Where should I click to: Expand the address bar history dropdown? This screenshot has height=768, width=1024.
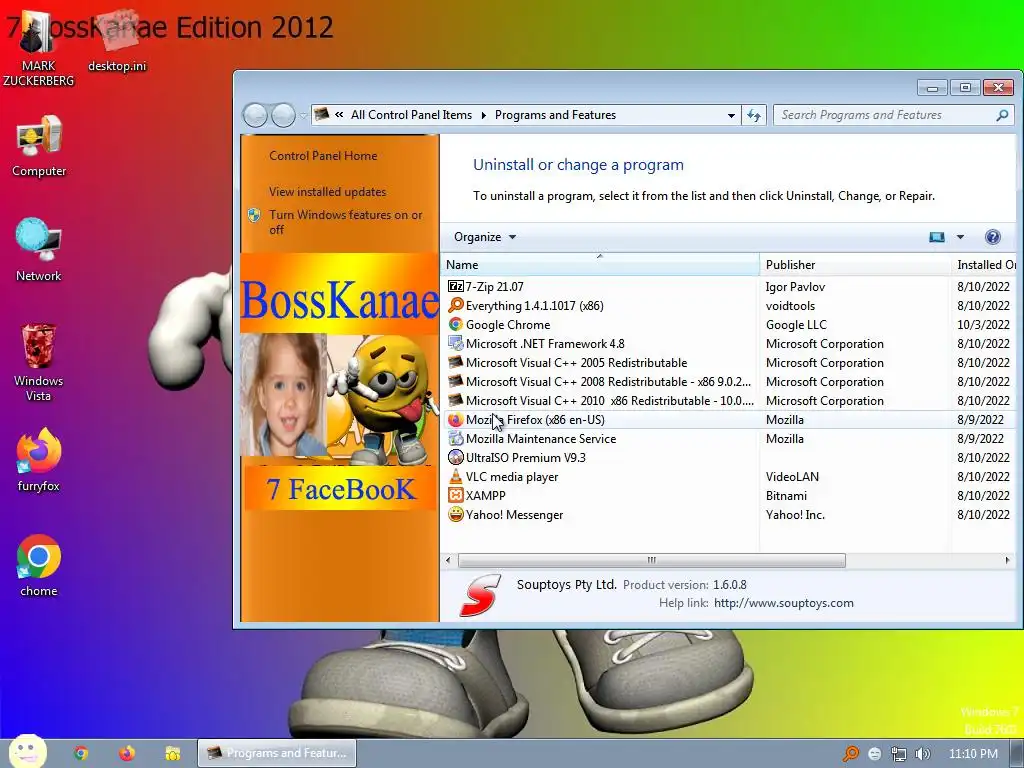click(x=731, y=116)
